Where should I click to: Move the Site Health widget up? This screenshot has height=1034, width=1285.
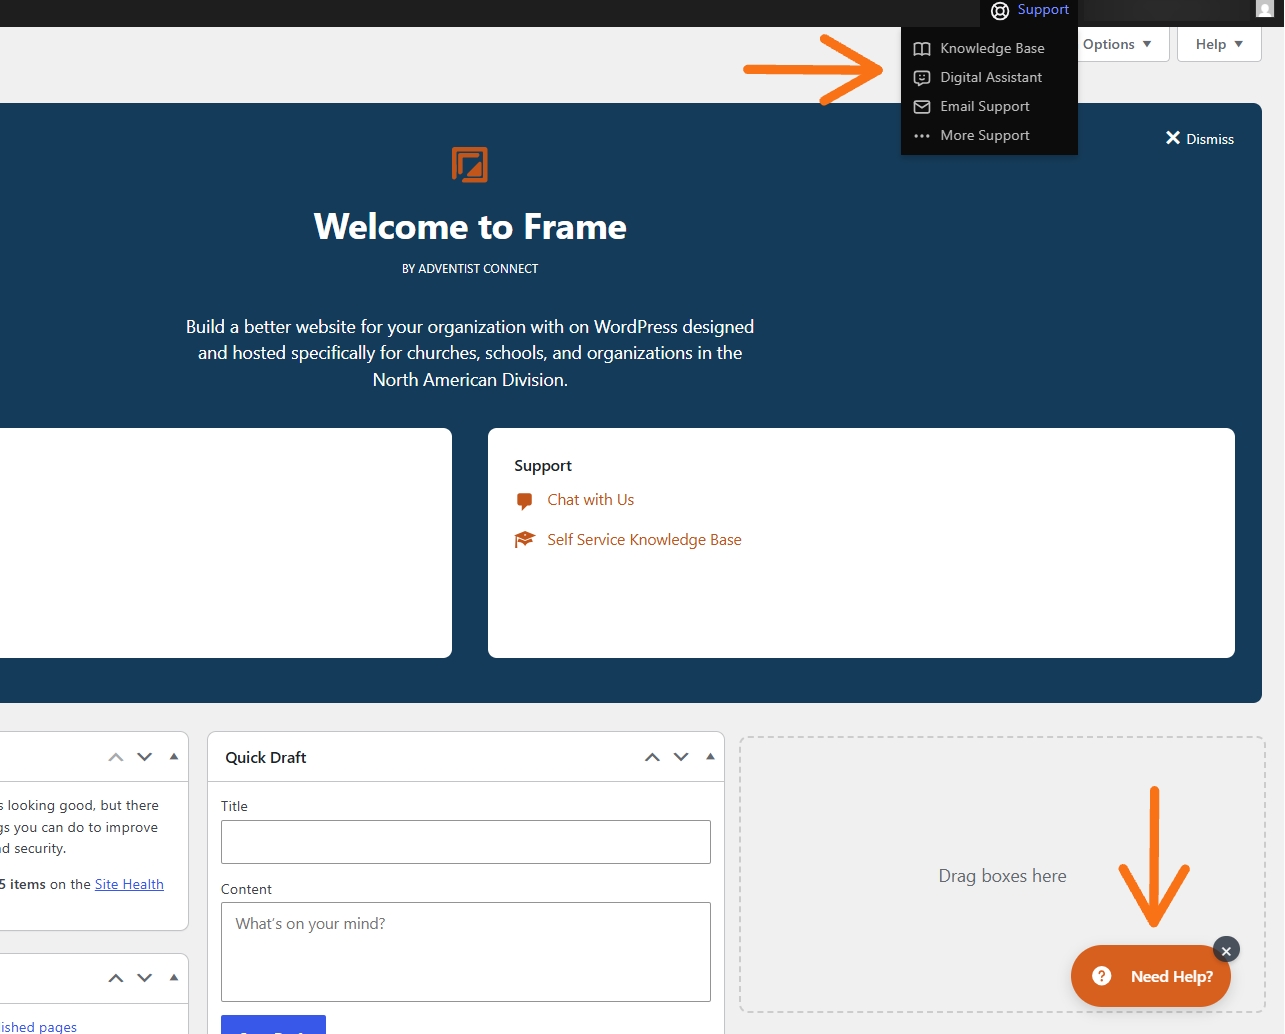point(116,757)
